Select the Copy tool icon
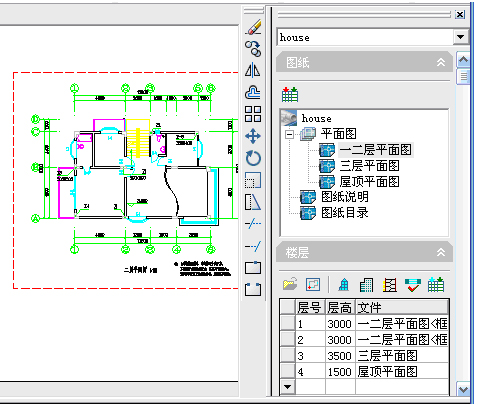Screen dimensions: 478x405 pyautogui.click(x=253, y=48)
